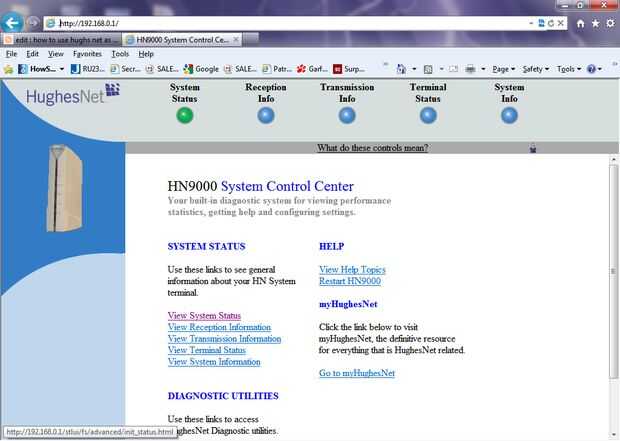Click the small figure icon on gray bar

(533, 148)
